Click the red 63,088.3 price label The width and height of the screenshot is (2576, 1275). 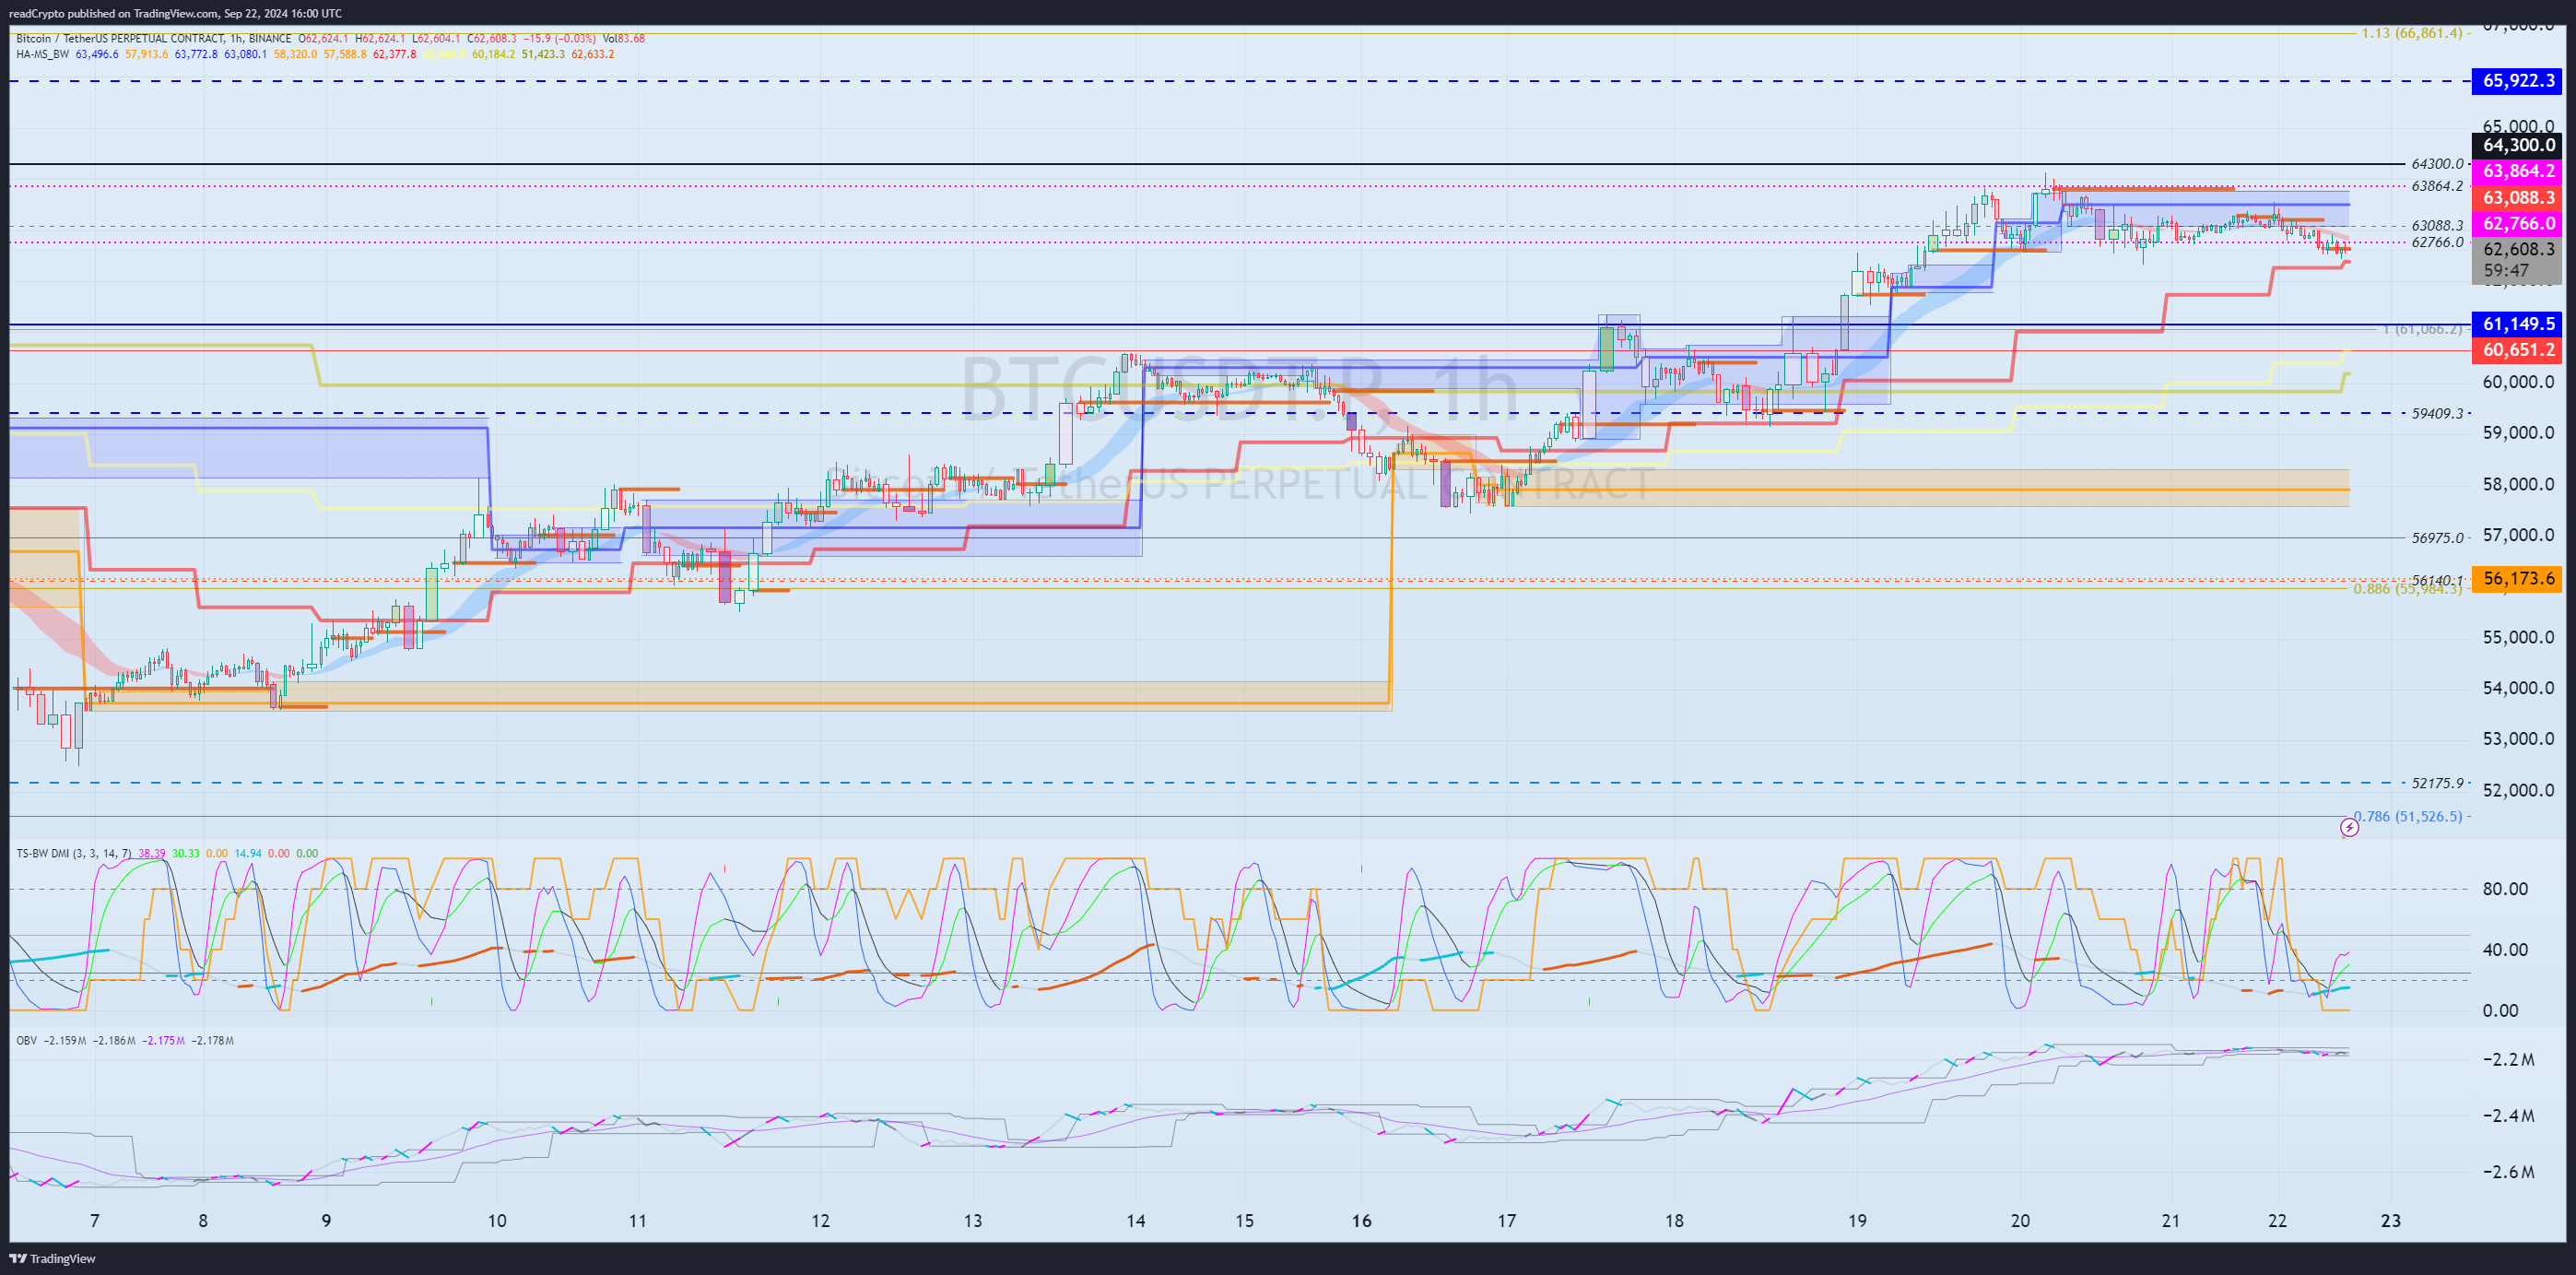tap(2518, 197)
